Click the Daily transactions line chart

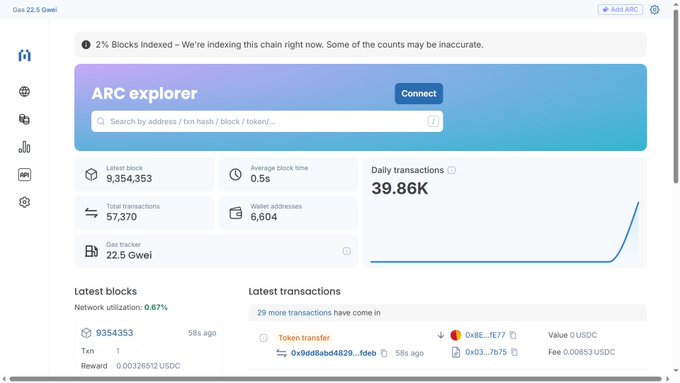coord(504,232)
